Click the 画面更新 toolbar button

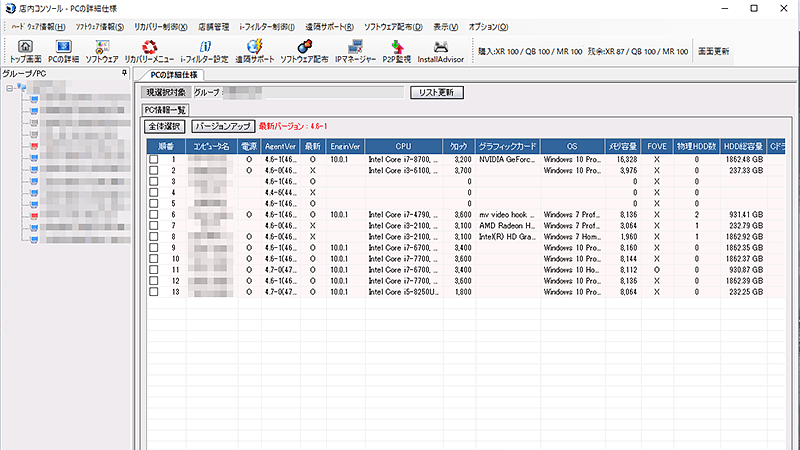point(713,52)
